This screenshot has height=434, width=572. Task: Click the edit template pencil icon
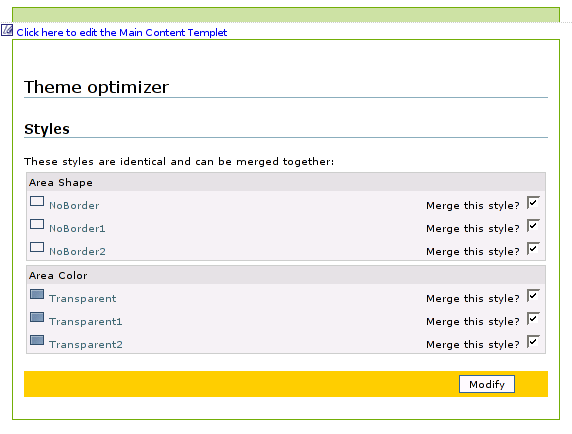(7, 30)
